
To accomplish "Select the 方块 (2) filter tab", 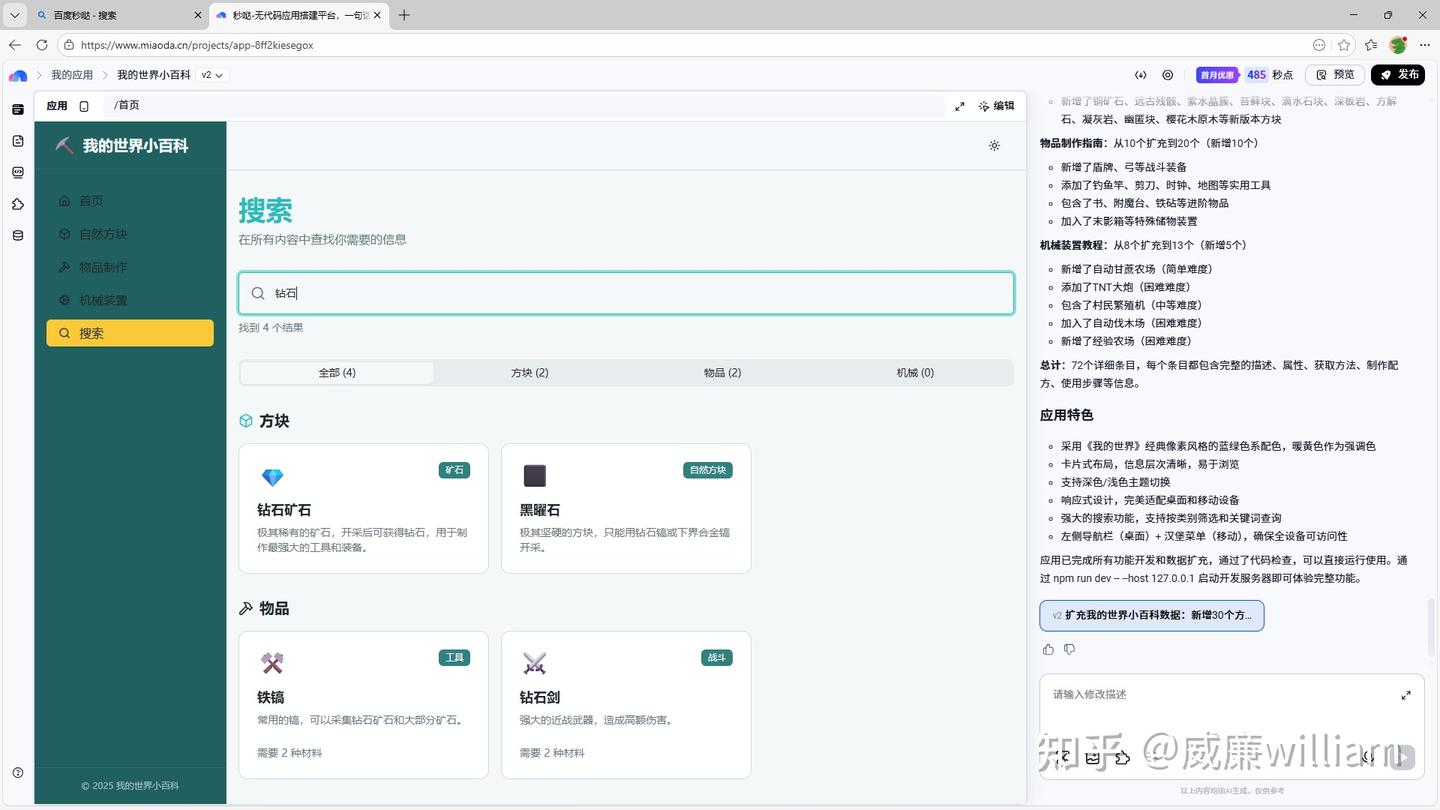I will point(529,373).
